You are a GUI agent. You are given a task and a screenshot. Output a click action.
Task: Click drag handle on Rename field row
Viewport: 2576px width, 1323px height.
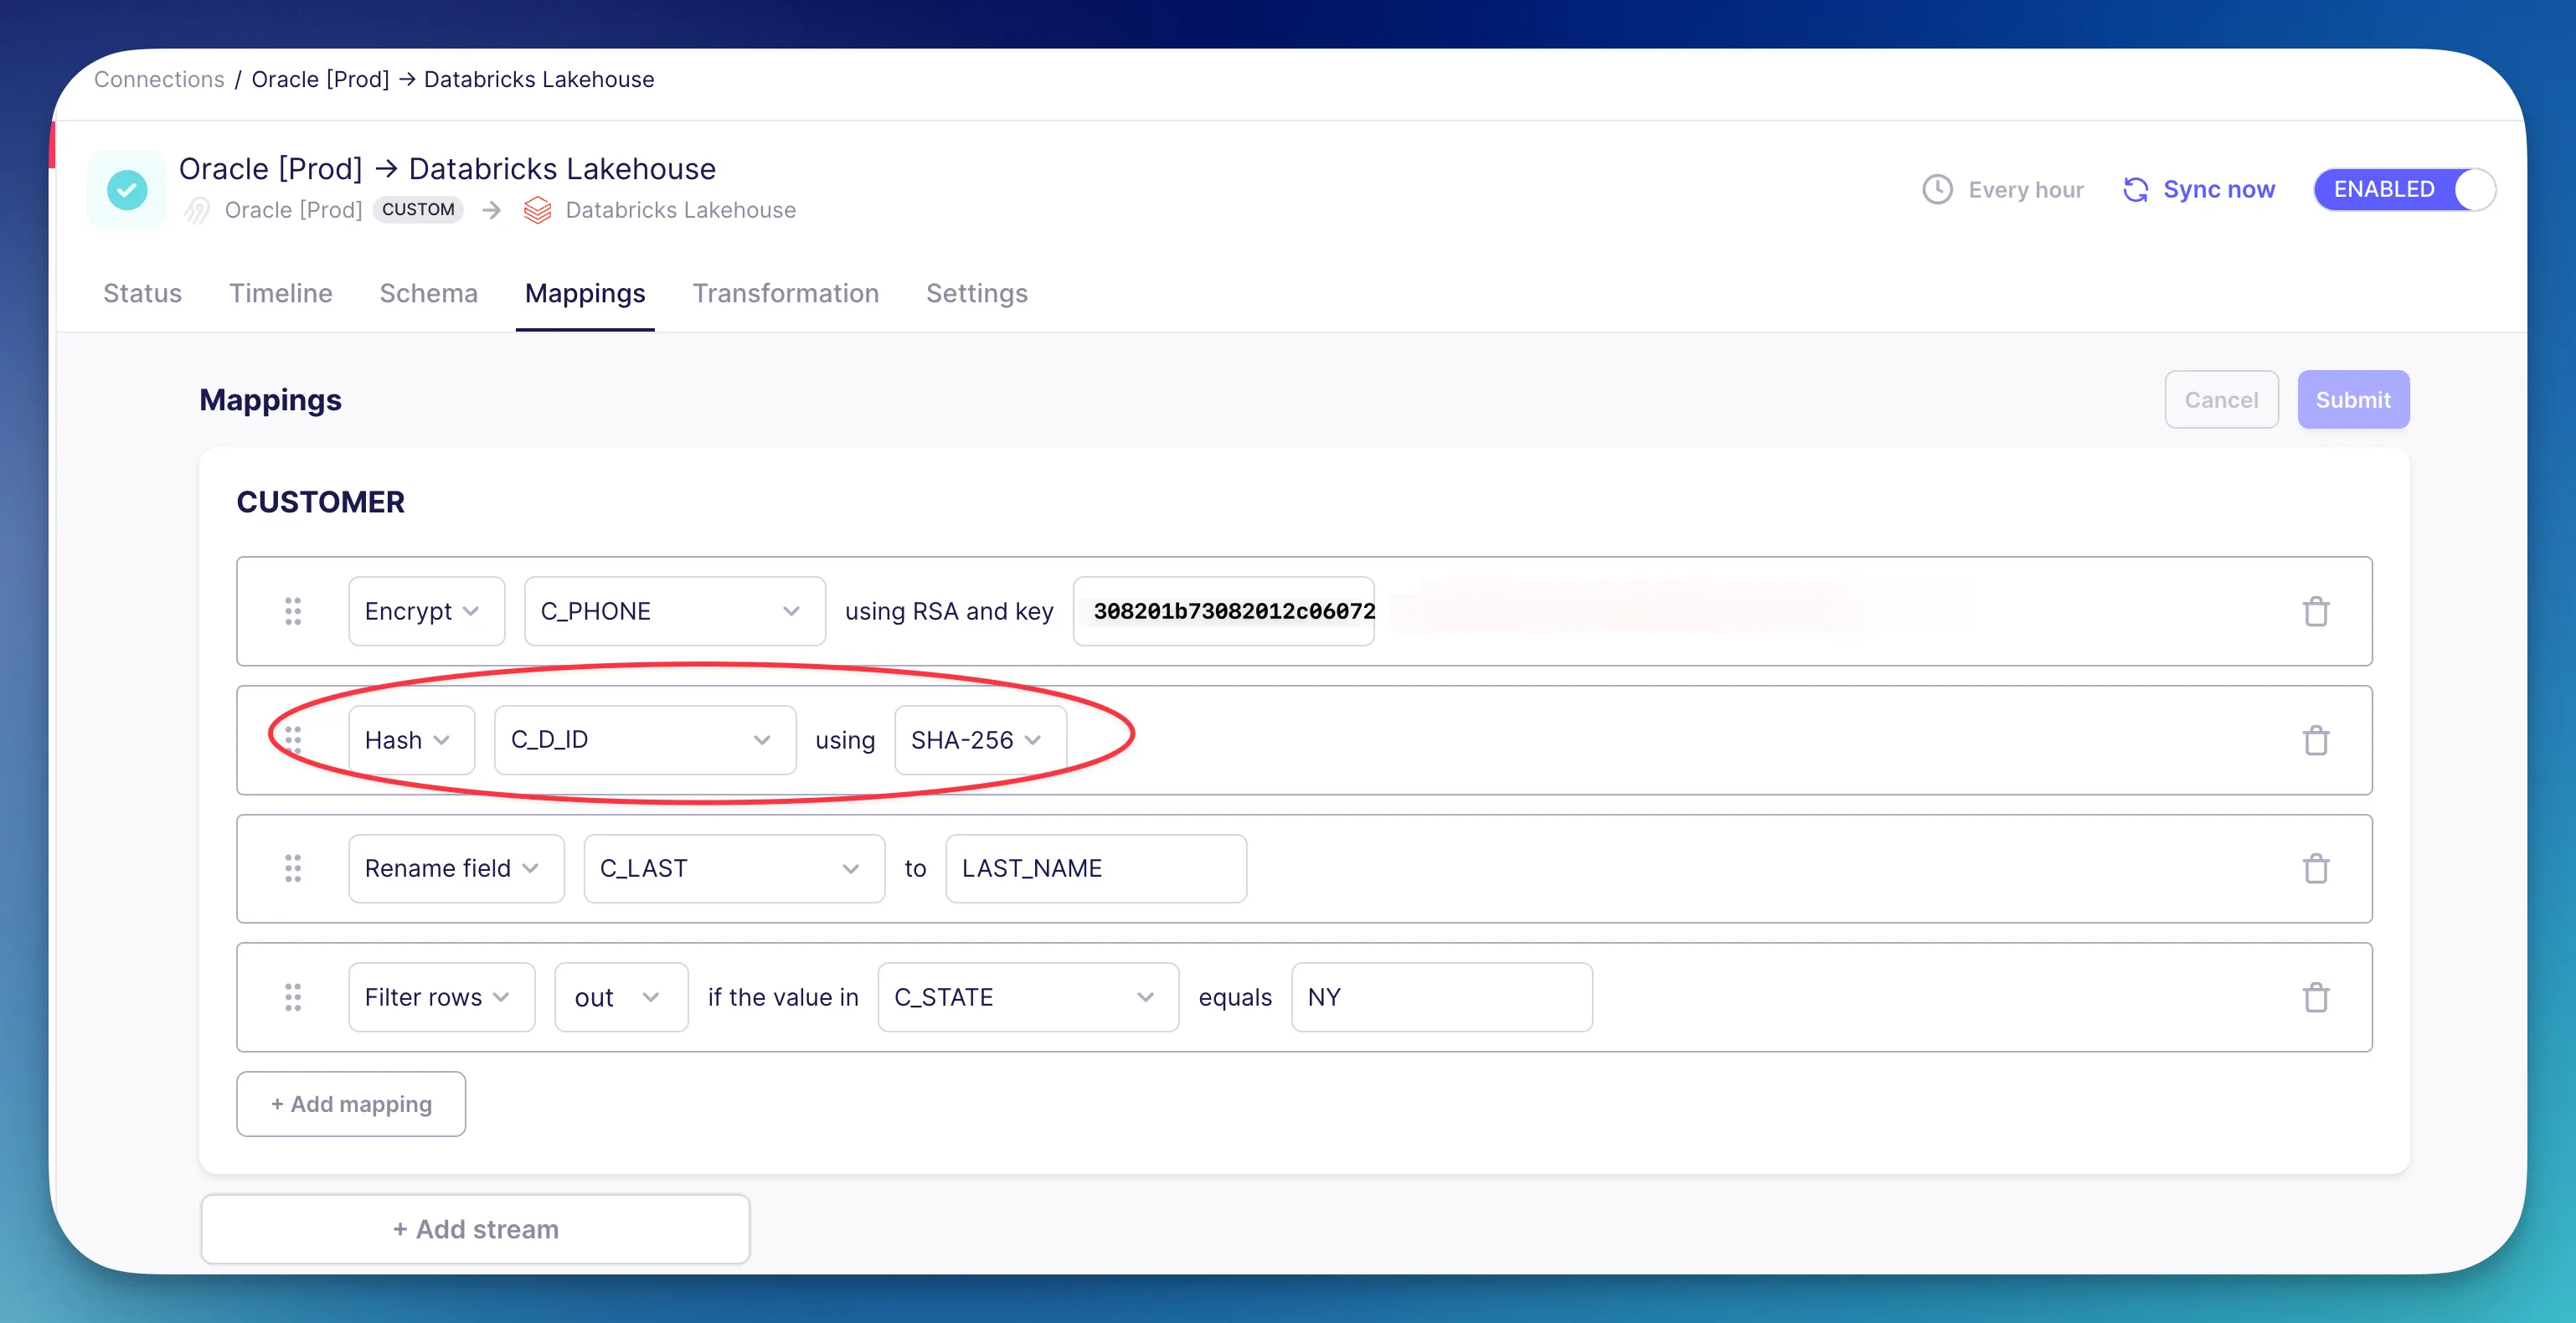coord(292,868)
